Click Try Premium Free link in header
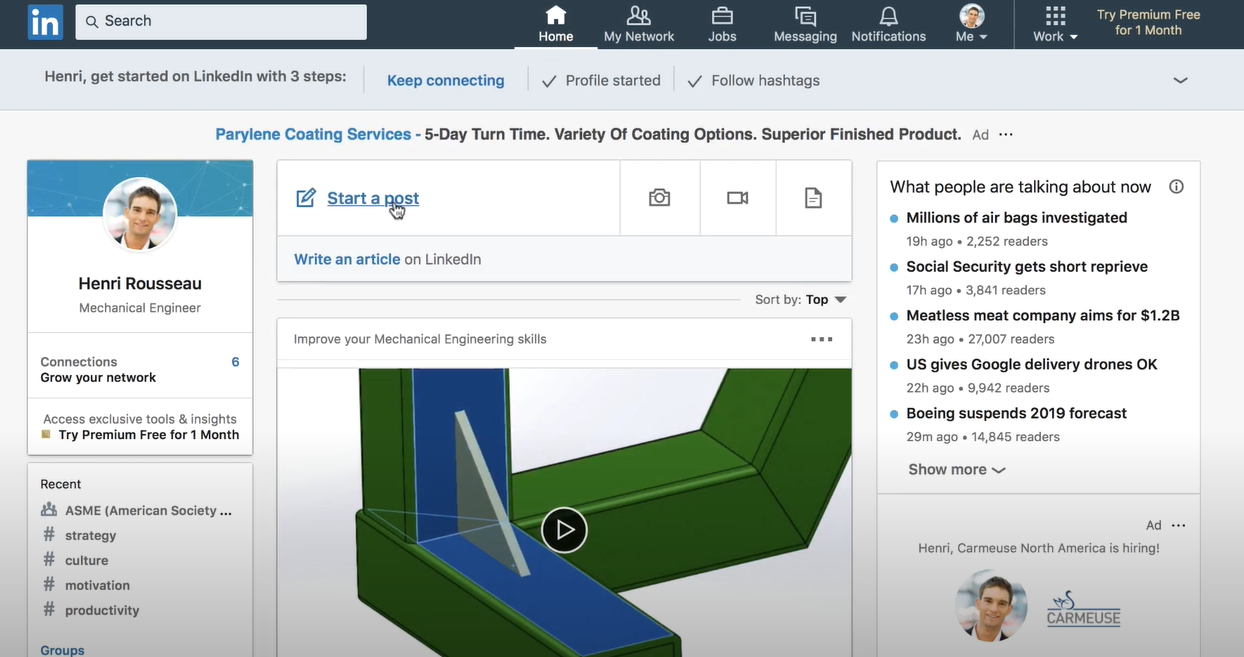This screenshot has height=657, width=1244. 1148,22
